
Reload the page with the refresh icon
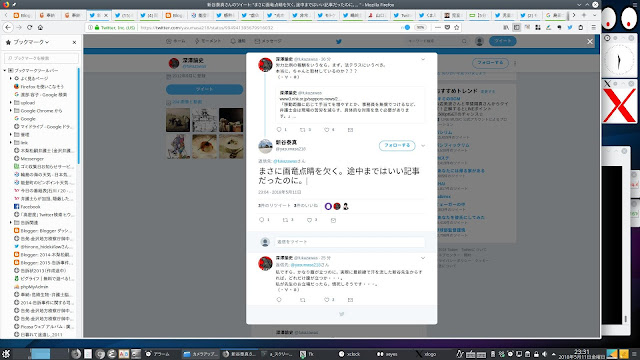[x=29, y=27]
